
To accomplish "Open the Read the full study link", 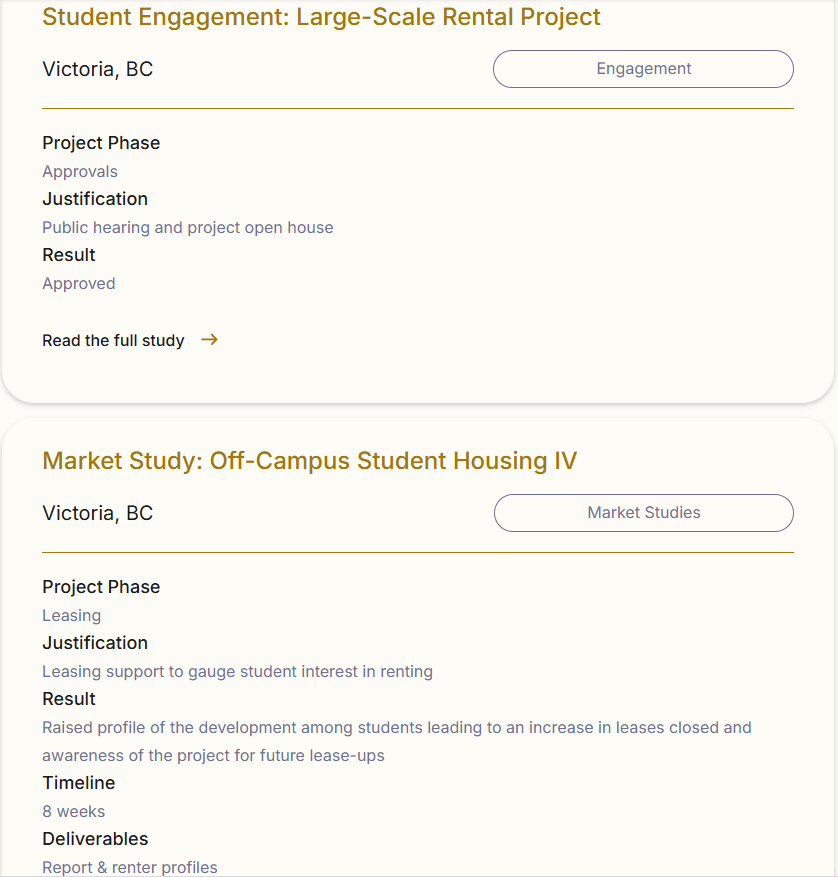I will [x=113, y=341].
